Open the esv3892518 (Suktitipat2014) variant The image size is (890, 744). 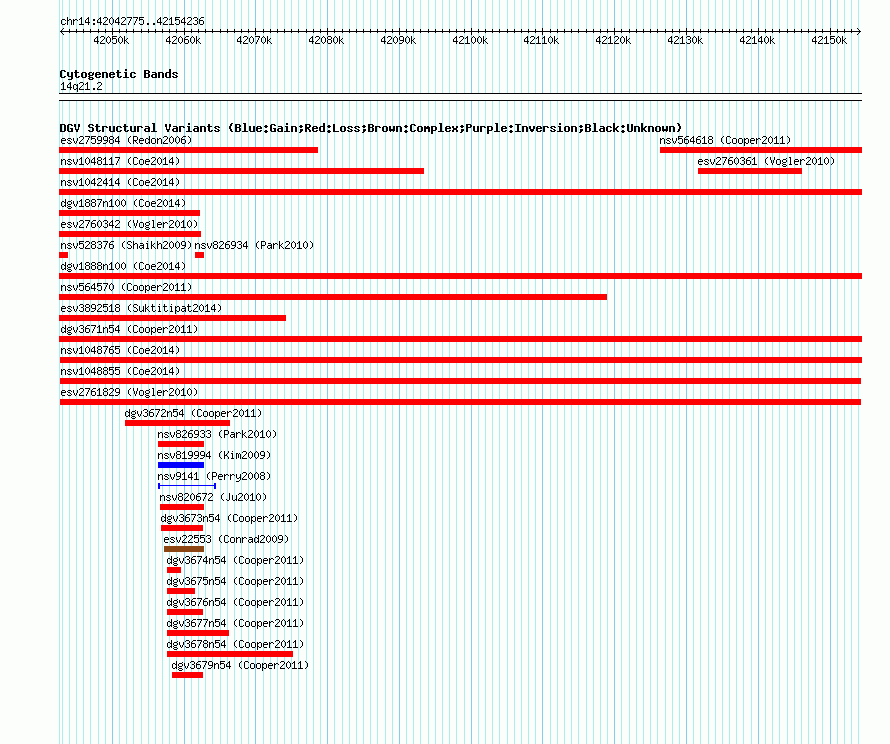click(141, 308)
